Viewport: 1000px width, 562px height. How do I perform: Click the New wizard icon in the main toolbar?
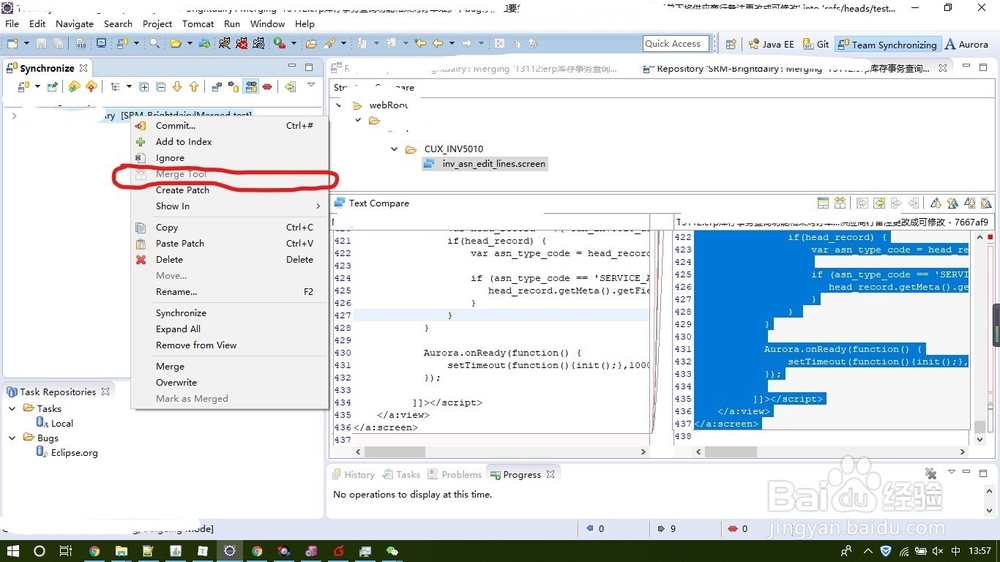click(12, 43)
